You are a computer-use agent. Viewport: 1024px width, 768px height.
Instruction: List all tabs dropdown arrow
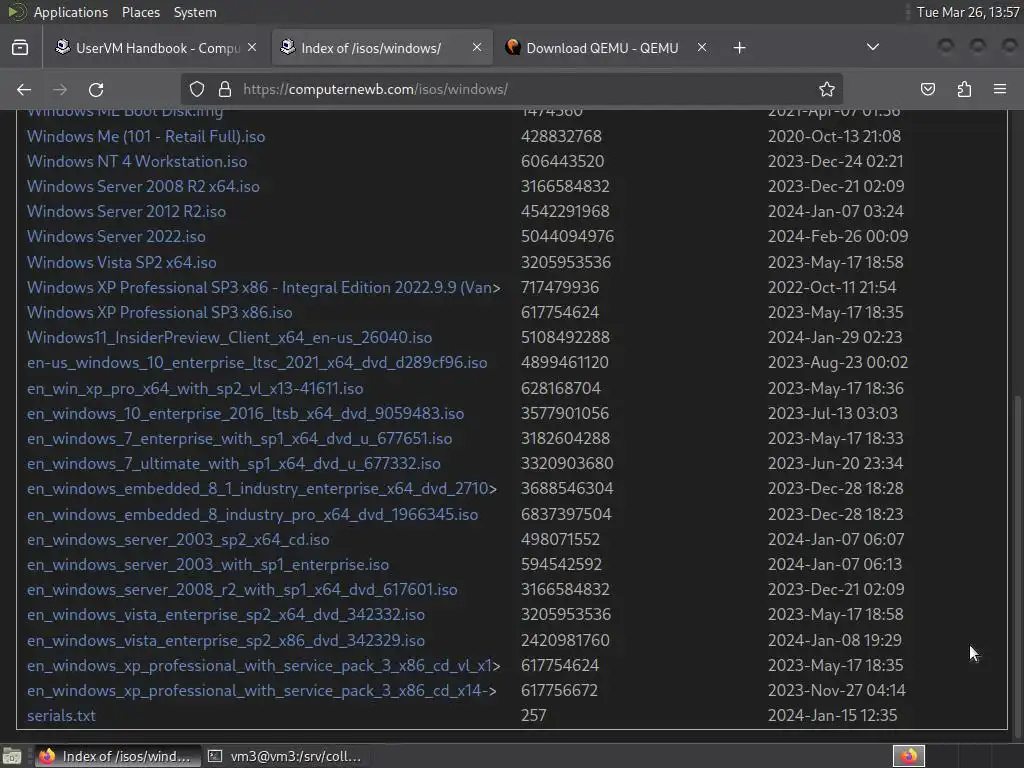click(872, 47)
